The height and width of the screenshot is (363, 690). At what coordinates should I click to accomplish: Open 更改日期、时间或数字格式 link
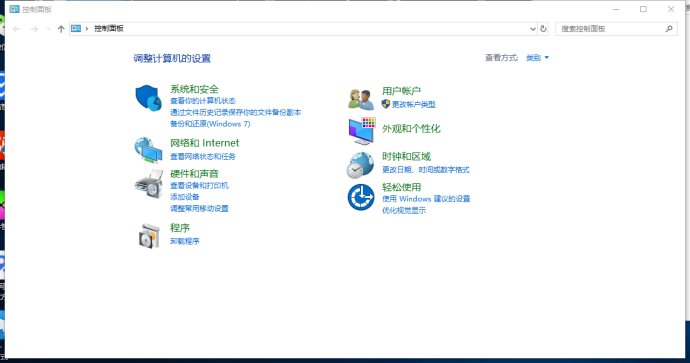coord(426,169)
